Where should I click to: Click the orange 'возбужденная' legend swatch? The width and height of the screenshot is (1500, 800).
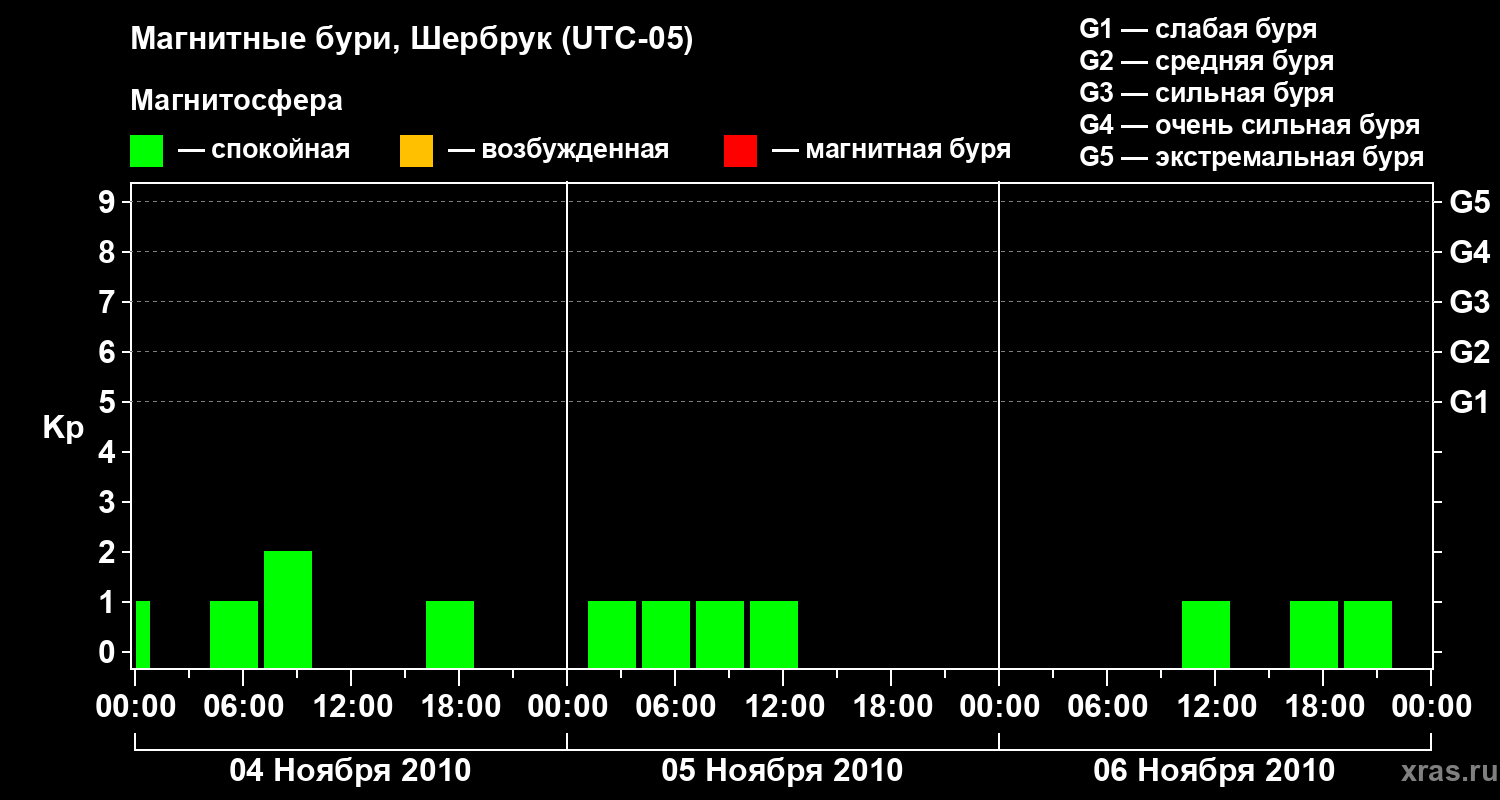point(416,151)
